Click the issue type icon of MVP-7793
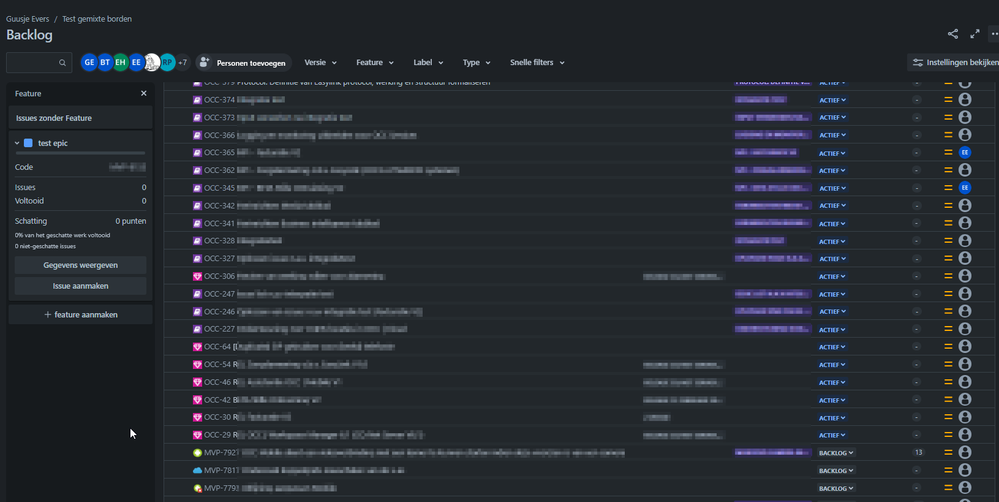Image resolution: width=999 pixels, height=502 pixels. coord(198,488)
